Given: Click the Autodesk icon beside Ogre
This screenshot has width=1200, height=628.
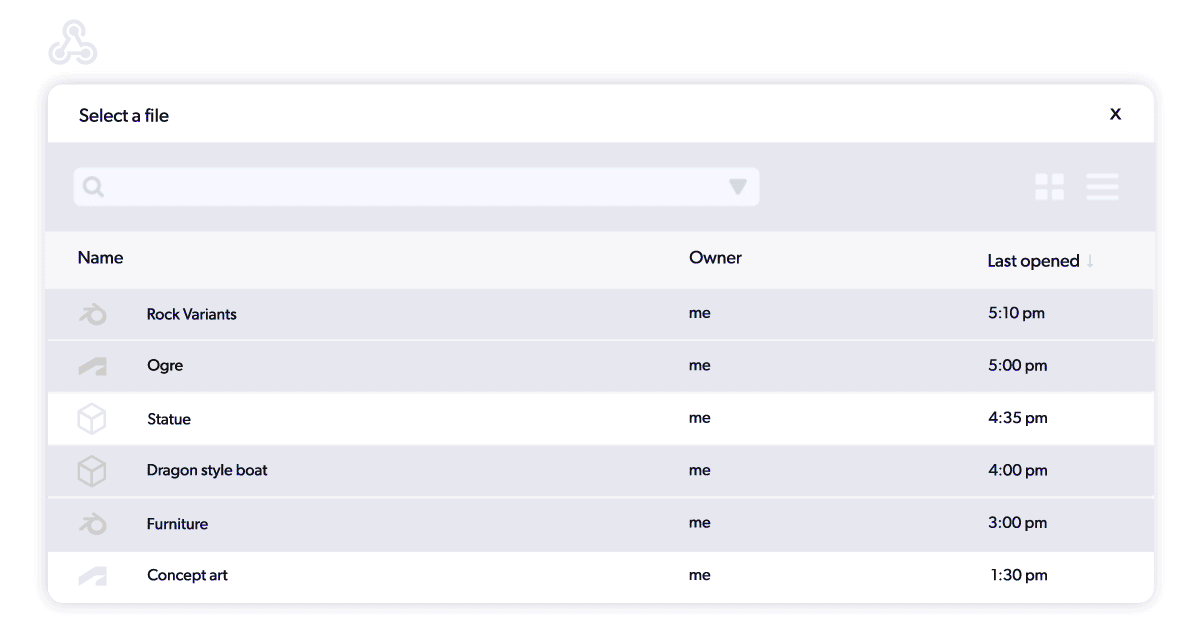Looking at the screenshot, I should pyautogui.click(x=92, y=367).
